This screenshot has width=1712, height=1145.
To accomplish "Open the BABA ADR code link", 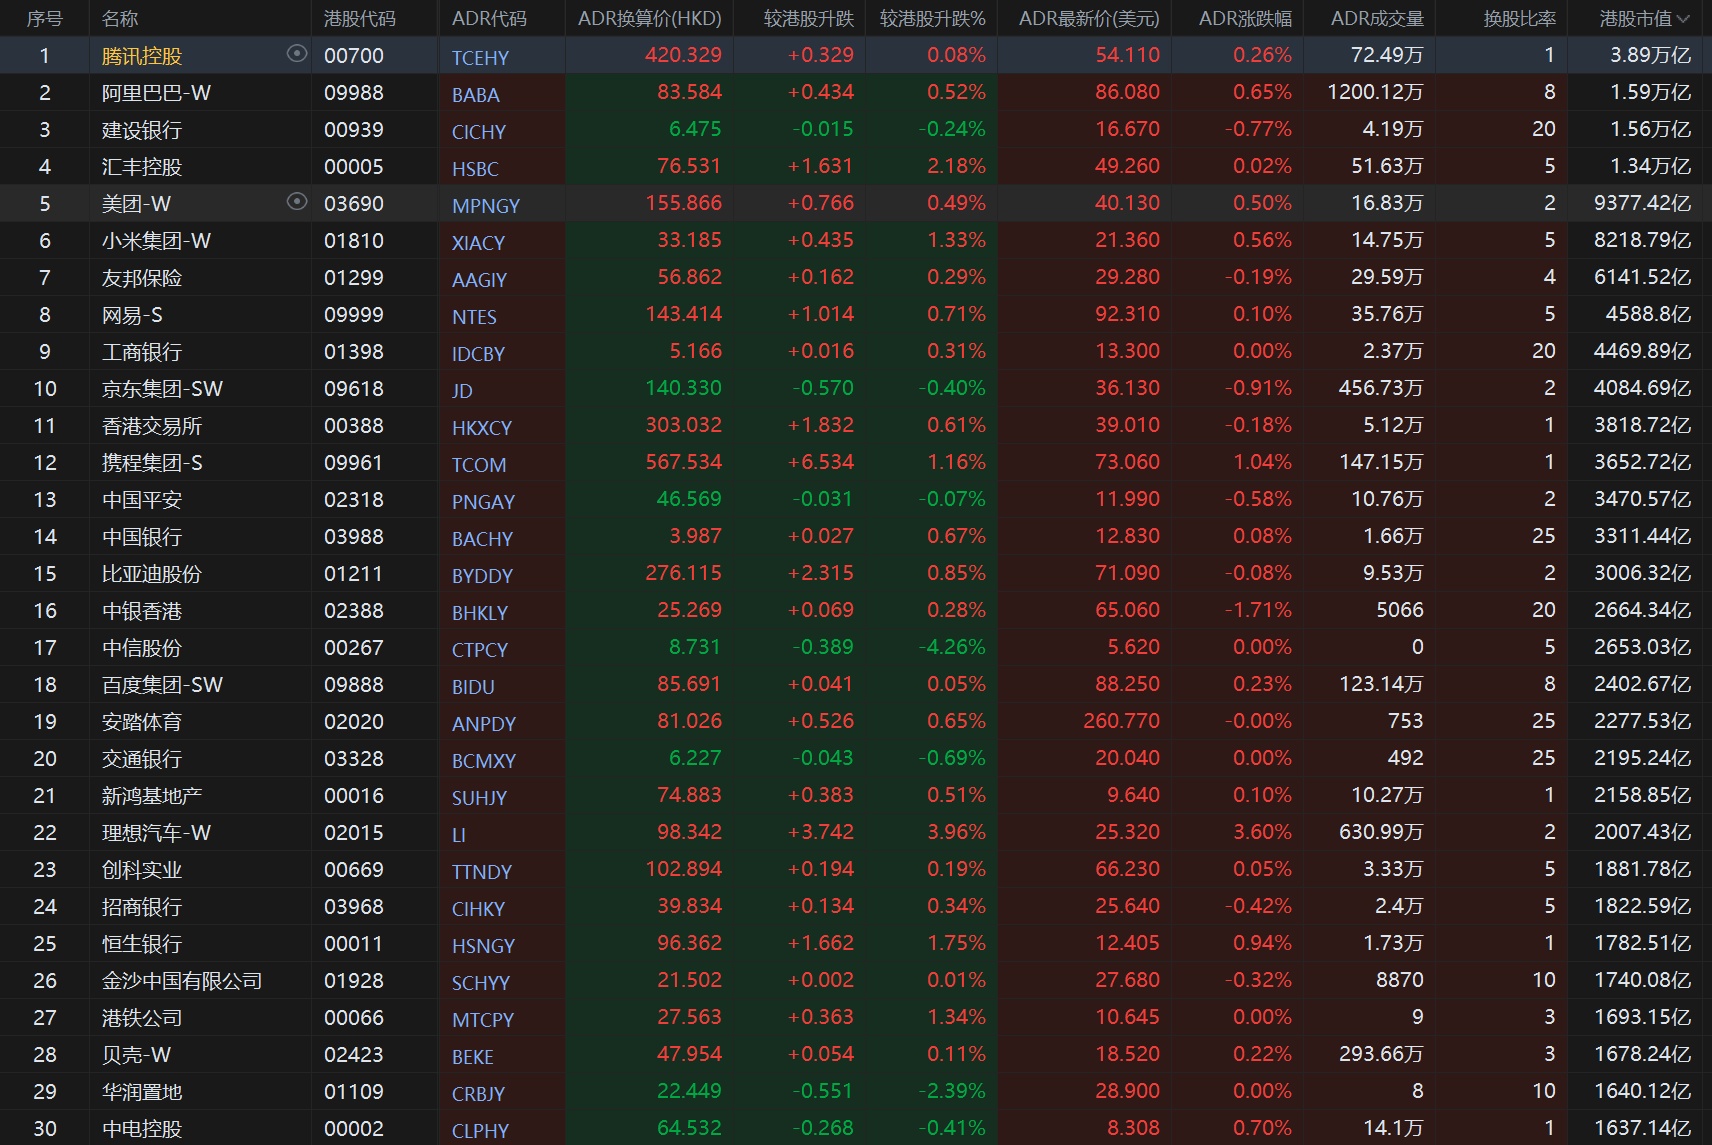I will click(475, 95).
